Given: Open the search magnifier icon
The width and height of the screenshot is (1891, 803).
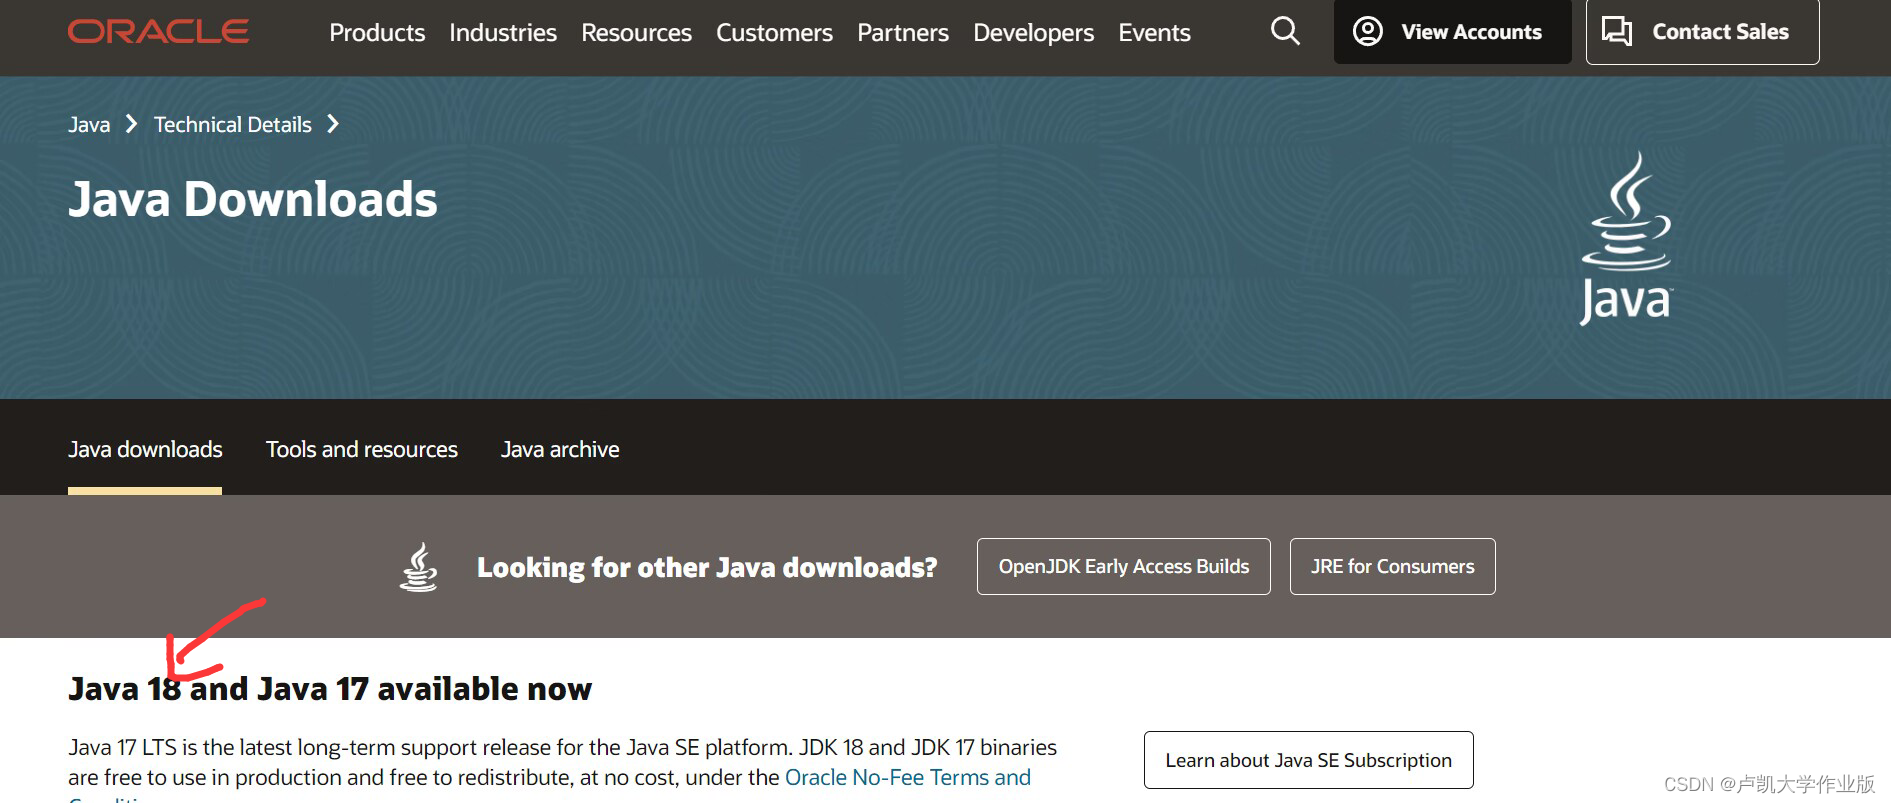Looking at the screenshot, I should (x=1285, y=32).
